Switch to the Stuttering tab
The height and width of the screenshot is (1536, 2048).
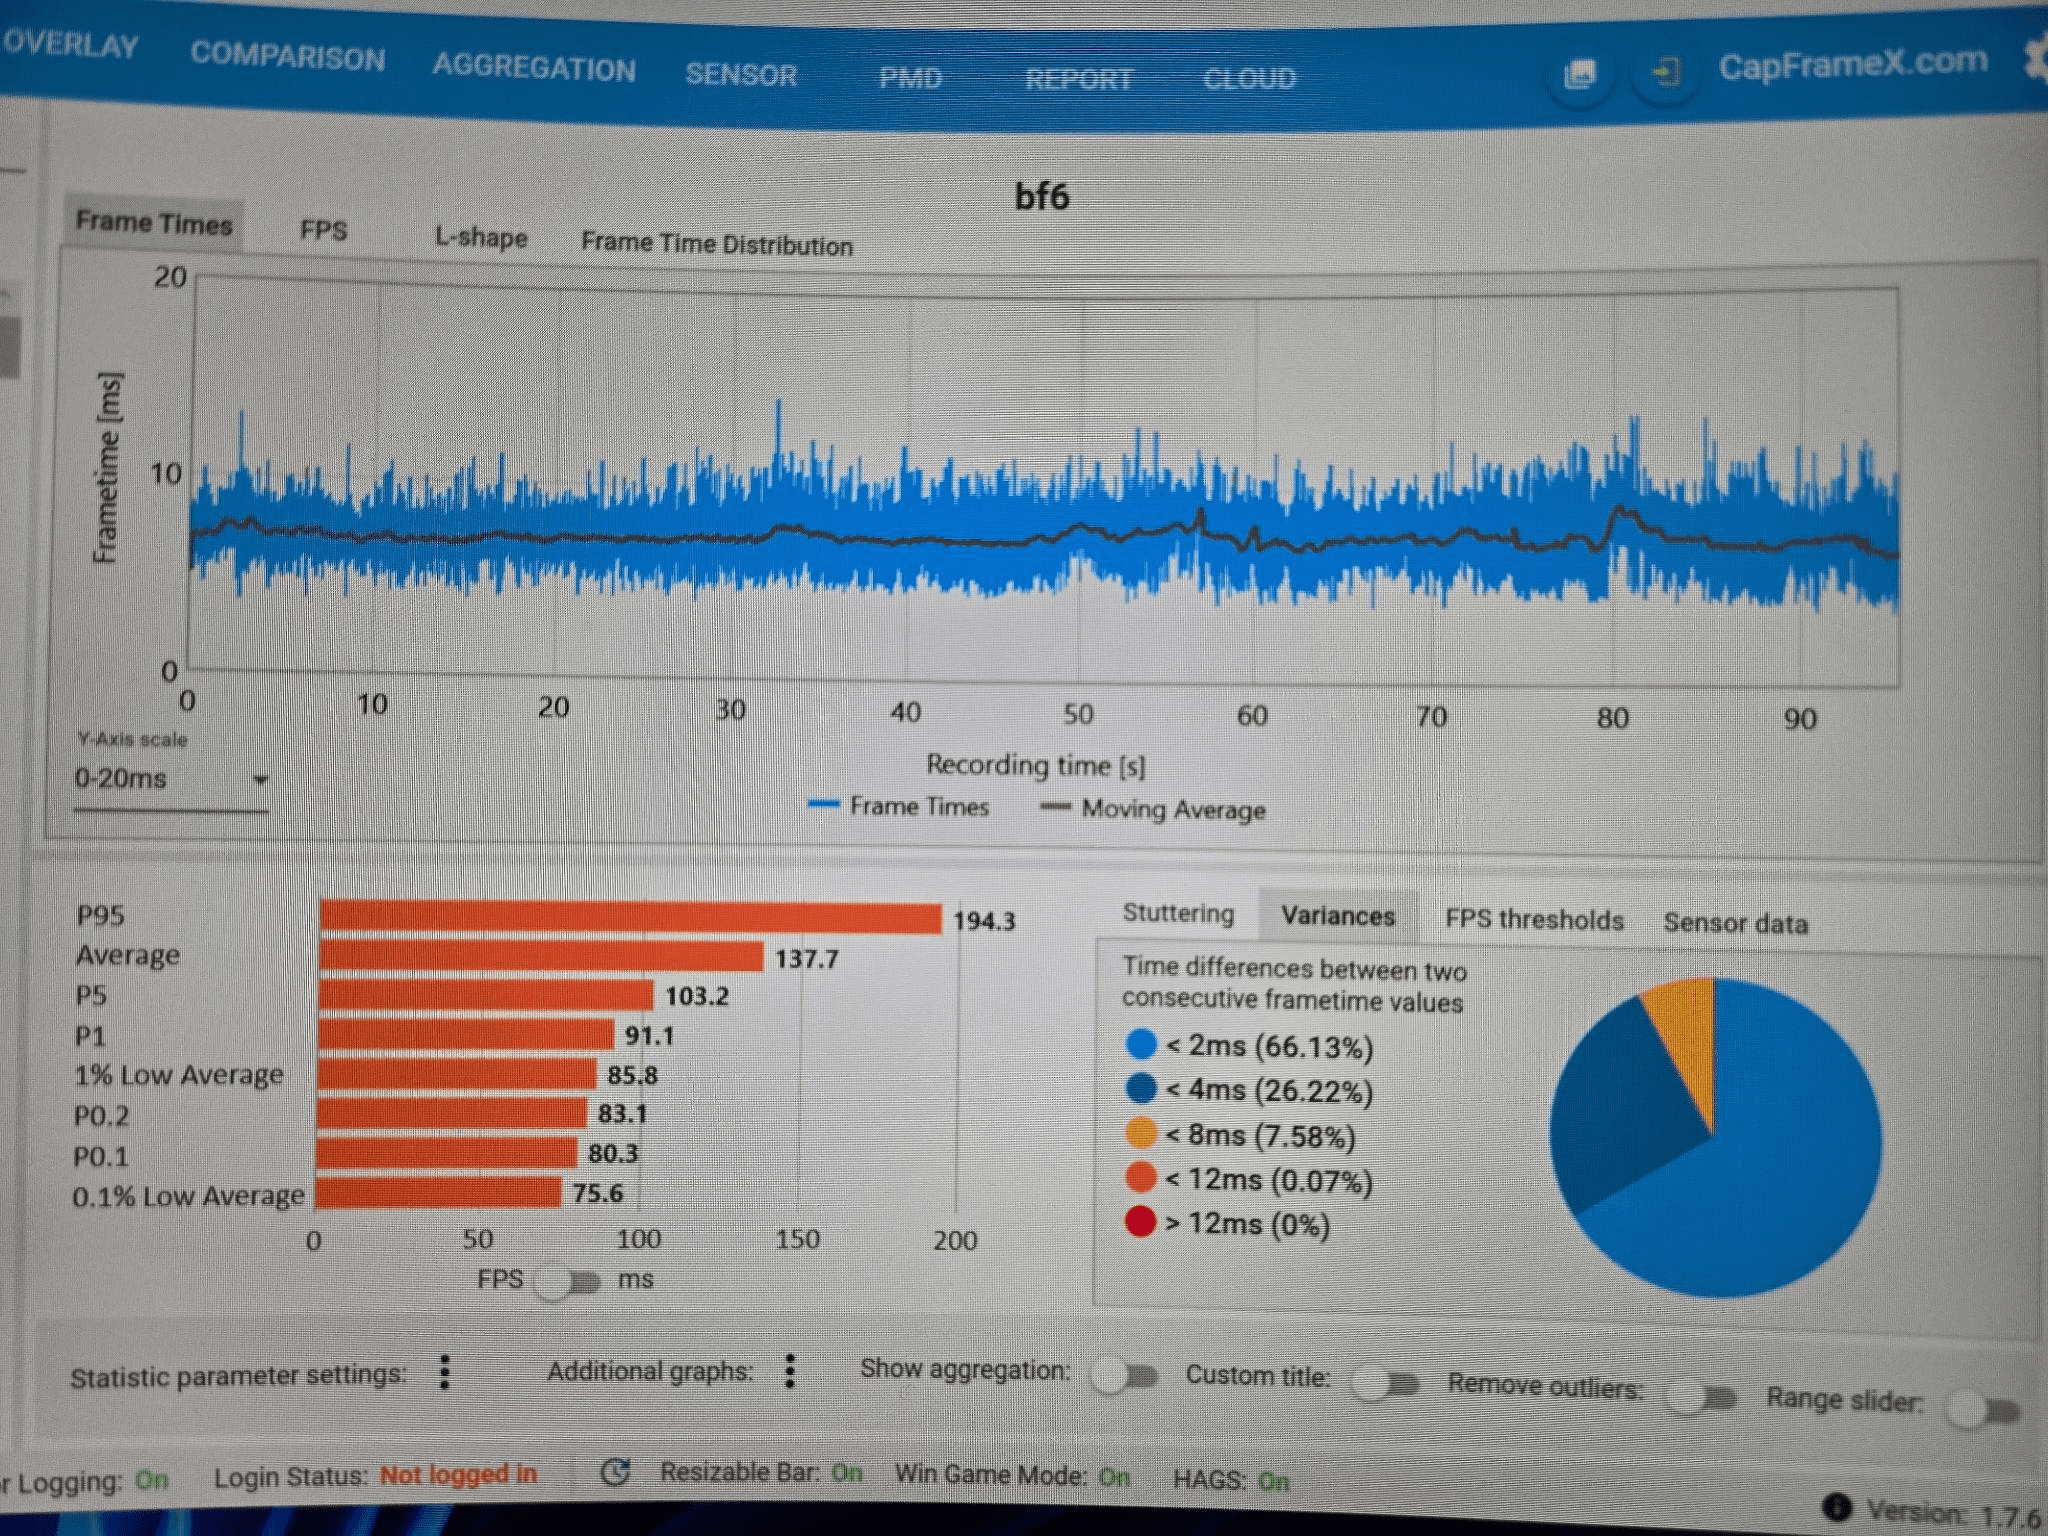click(x=1178, y=913)
